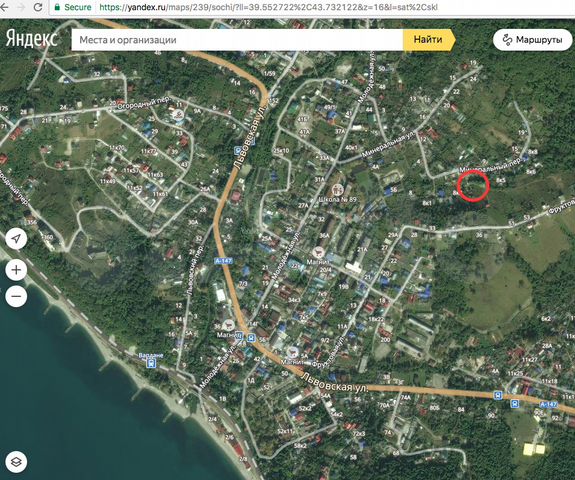Open the Маршруты routes button
The image size is (575, 480).
[x=532, y=40]
